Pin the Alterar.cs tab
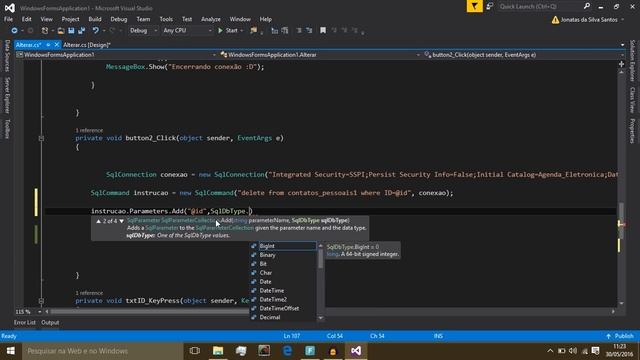 [x=48, y=45]
